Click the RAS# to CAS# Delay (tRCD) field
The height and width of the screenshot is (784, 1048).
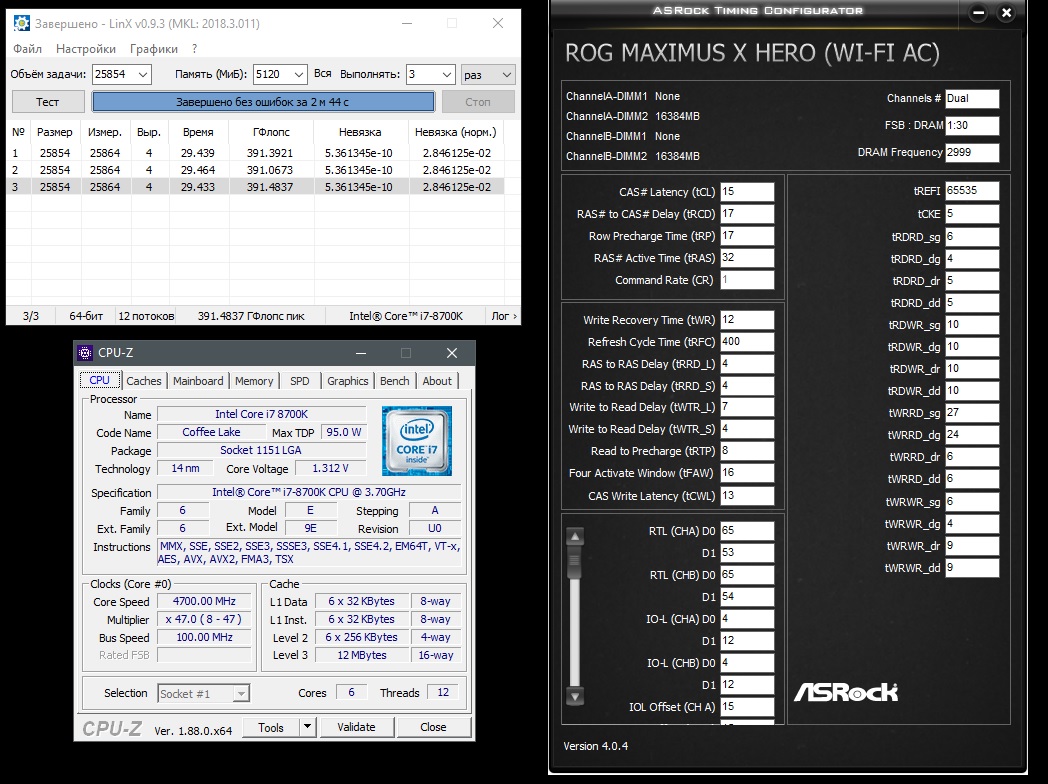click(747, 214)
